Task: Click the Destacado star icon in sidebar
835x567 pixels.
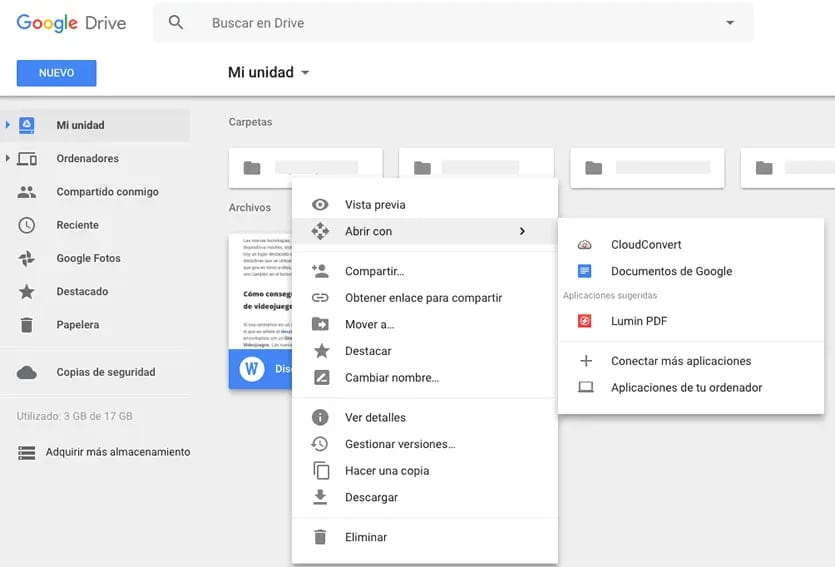Action: (x=27, y=292)
